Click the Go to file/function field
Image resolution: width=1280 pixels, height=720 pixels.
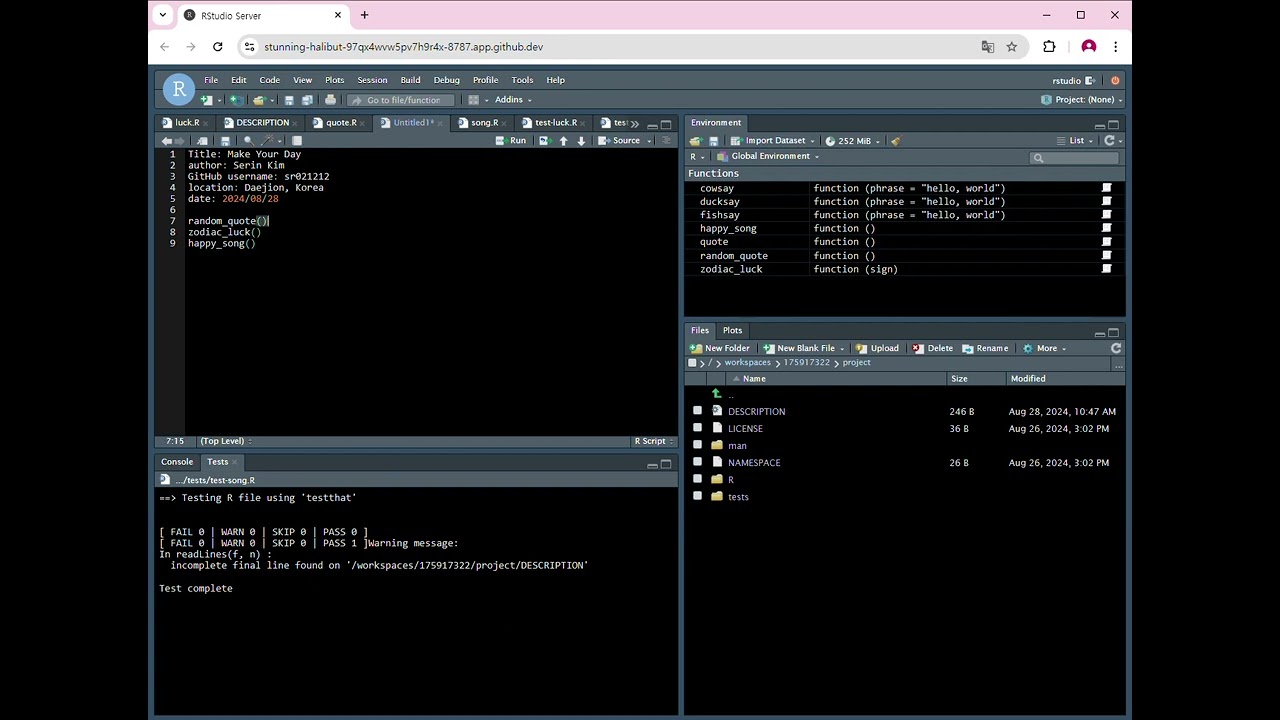pos(402,100)
